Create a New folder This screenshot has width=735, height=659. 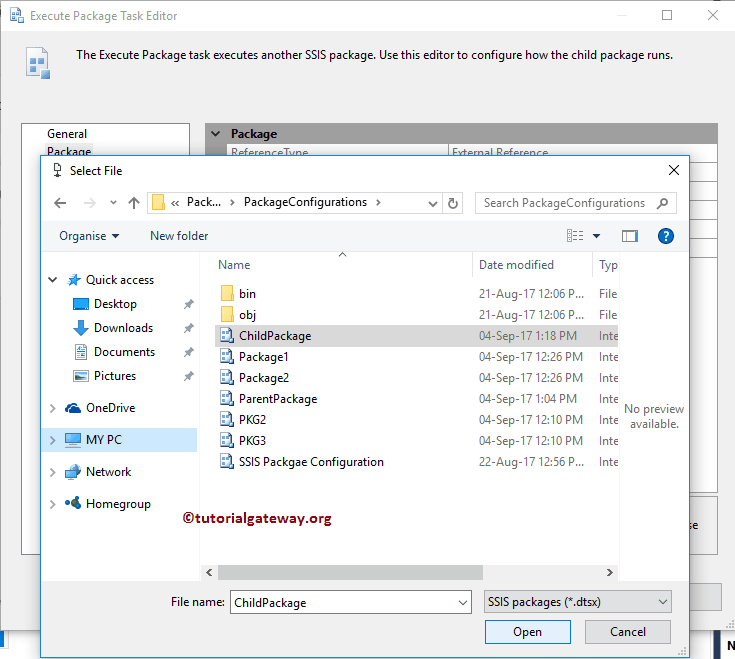point(179,236)
